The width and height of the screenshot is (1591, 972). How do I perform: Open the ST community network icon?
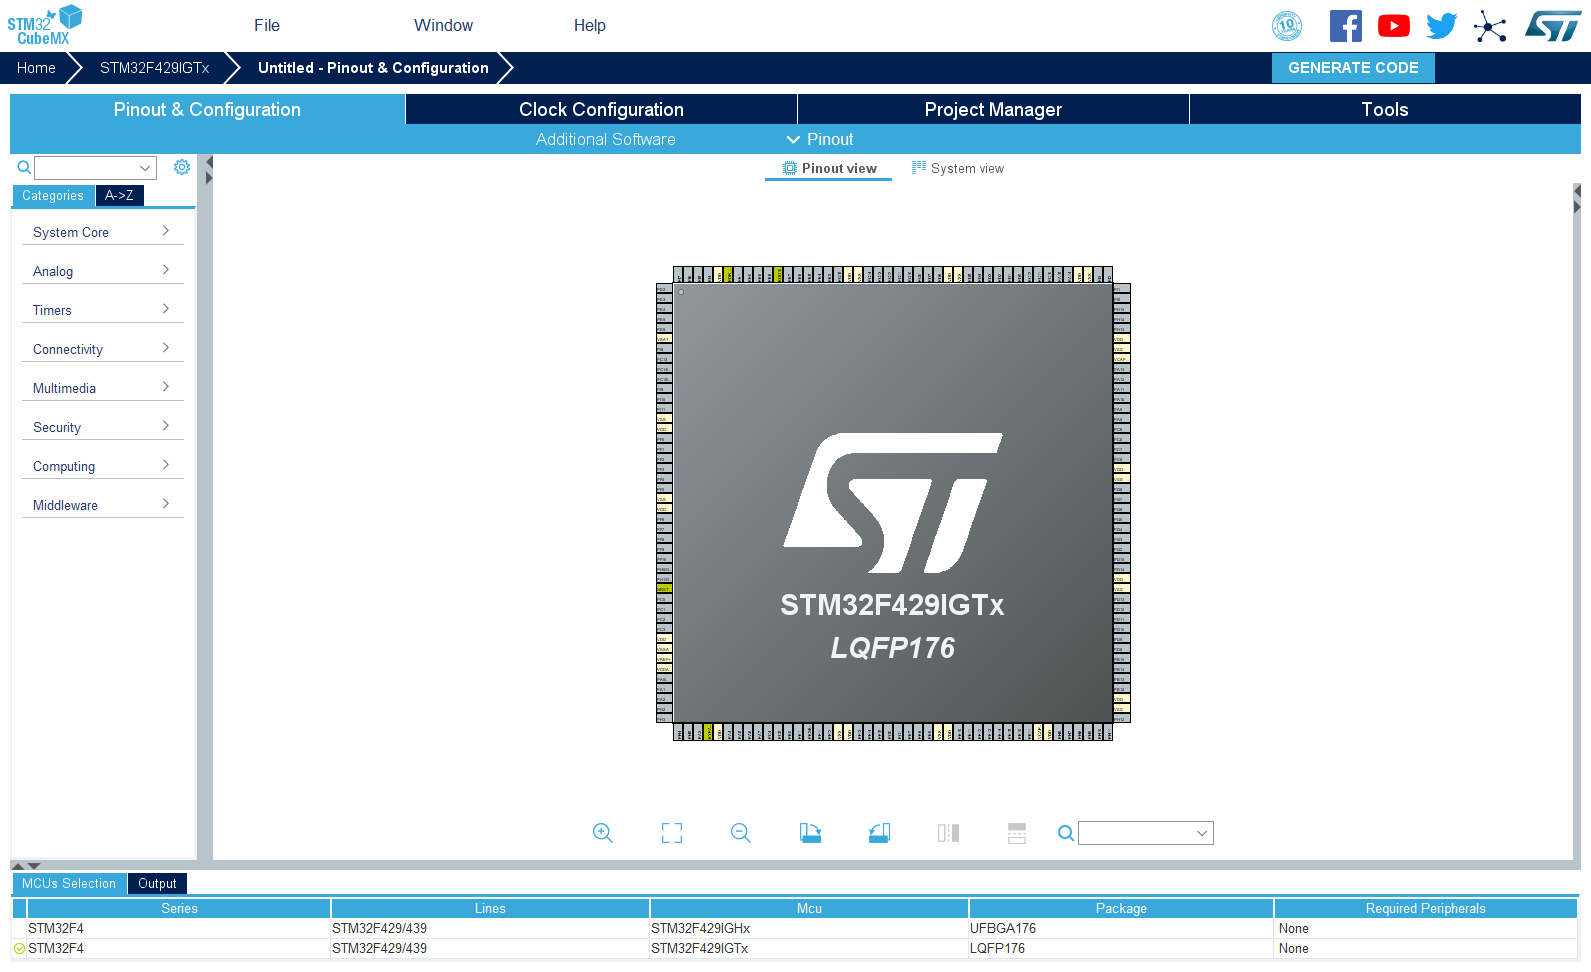pyautogui.click(x=1490, y=27)
